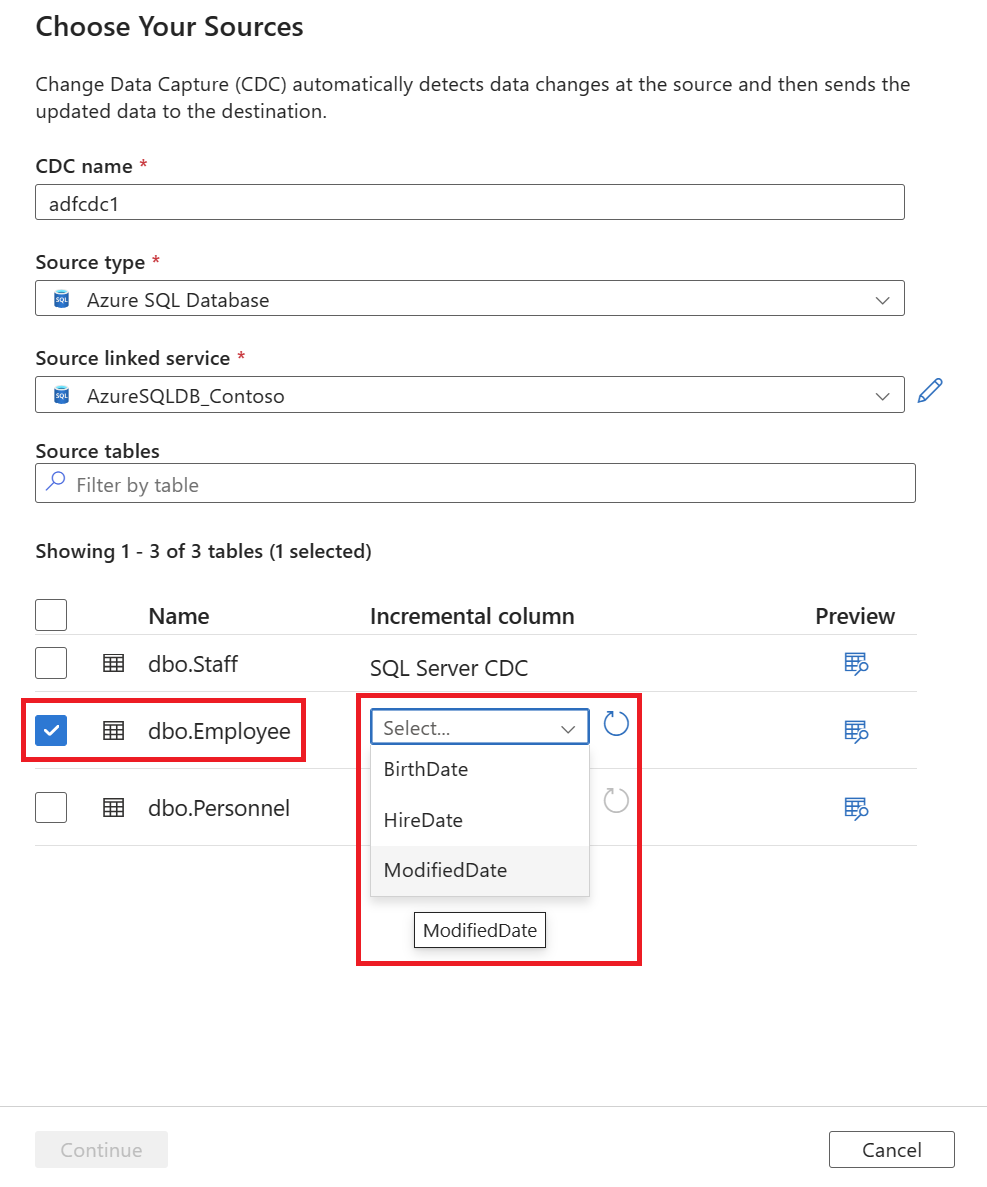The image size is (987, 1187).
Task: Click the refresh icon on dbo.Personnel row
Action: tap(616, 800)
